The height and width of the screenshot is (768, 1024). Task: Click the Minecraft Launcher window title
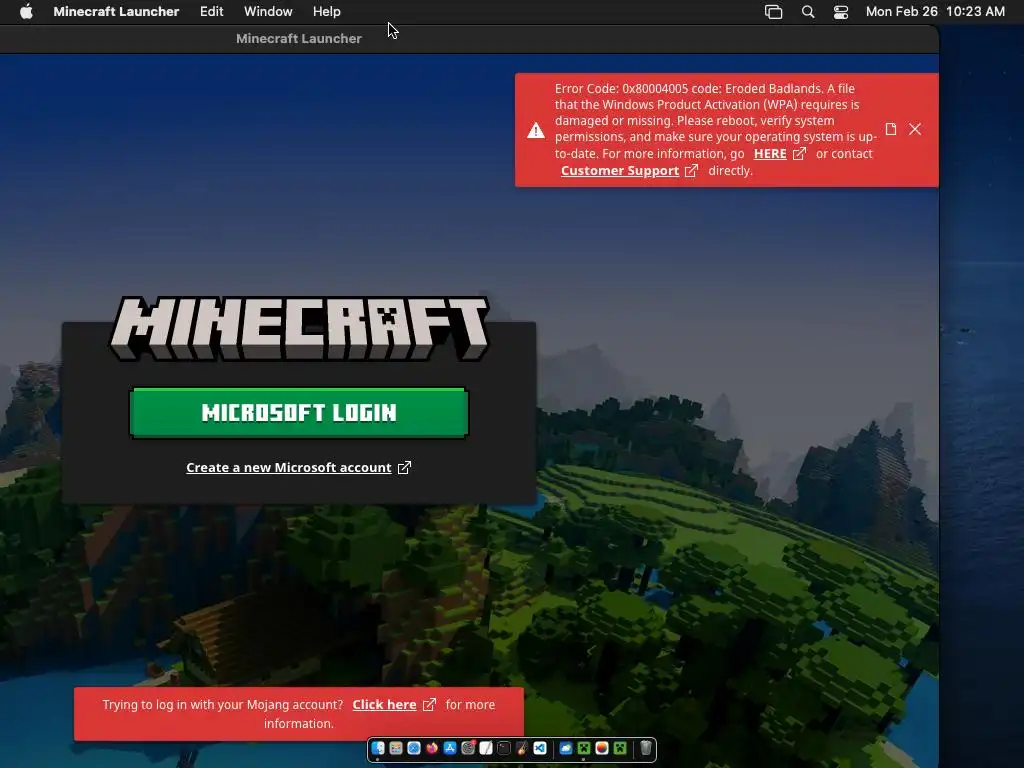pos(299,39)
